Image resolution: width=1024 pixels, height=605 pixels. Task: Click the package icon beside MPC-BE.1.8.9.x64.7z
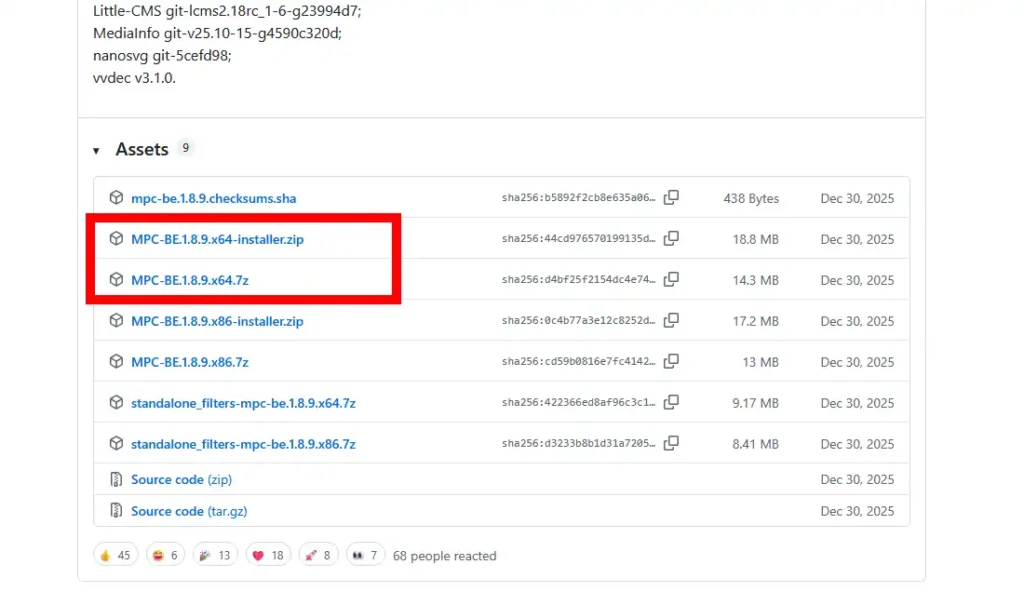coord(116,280)
